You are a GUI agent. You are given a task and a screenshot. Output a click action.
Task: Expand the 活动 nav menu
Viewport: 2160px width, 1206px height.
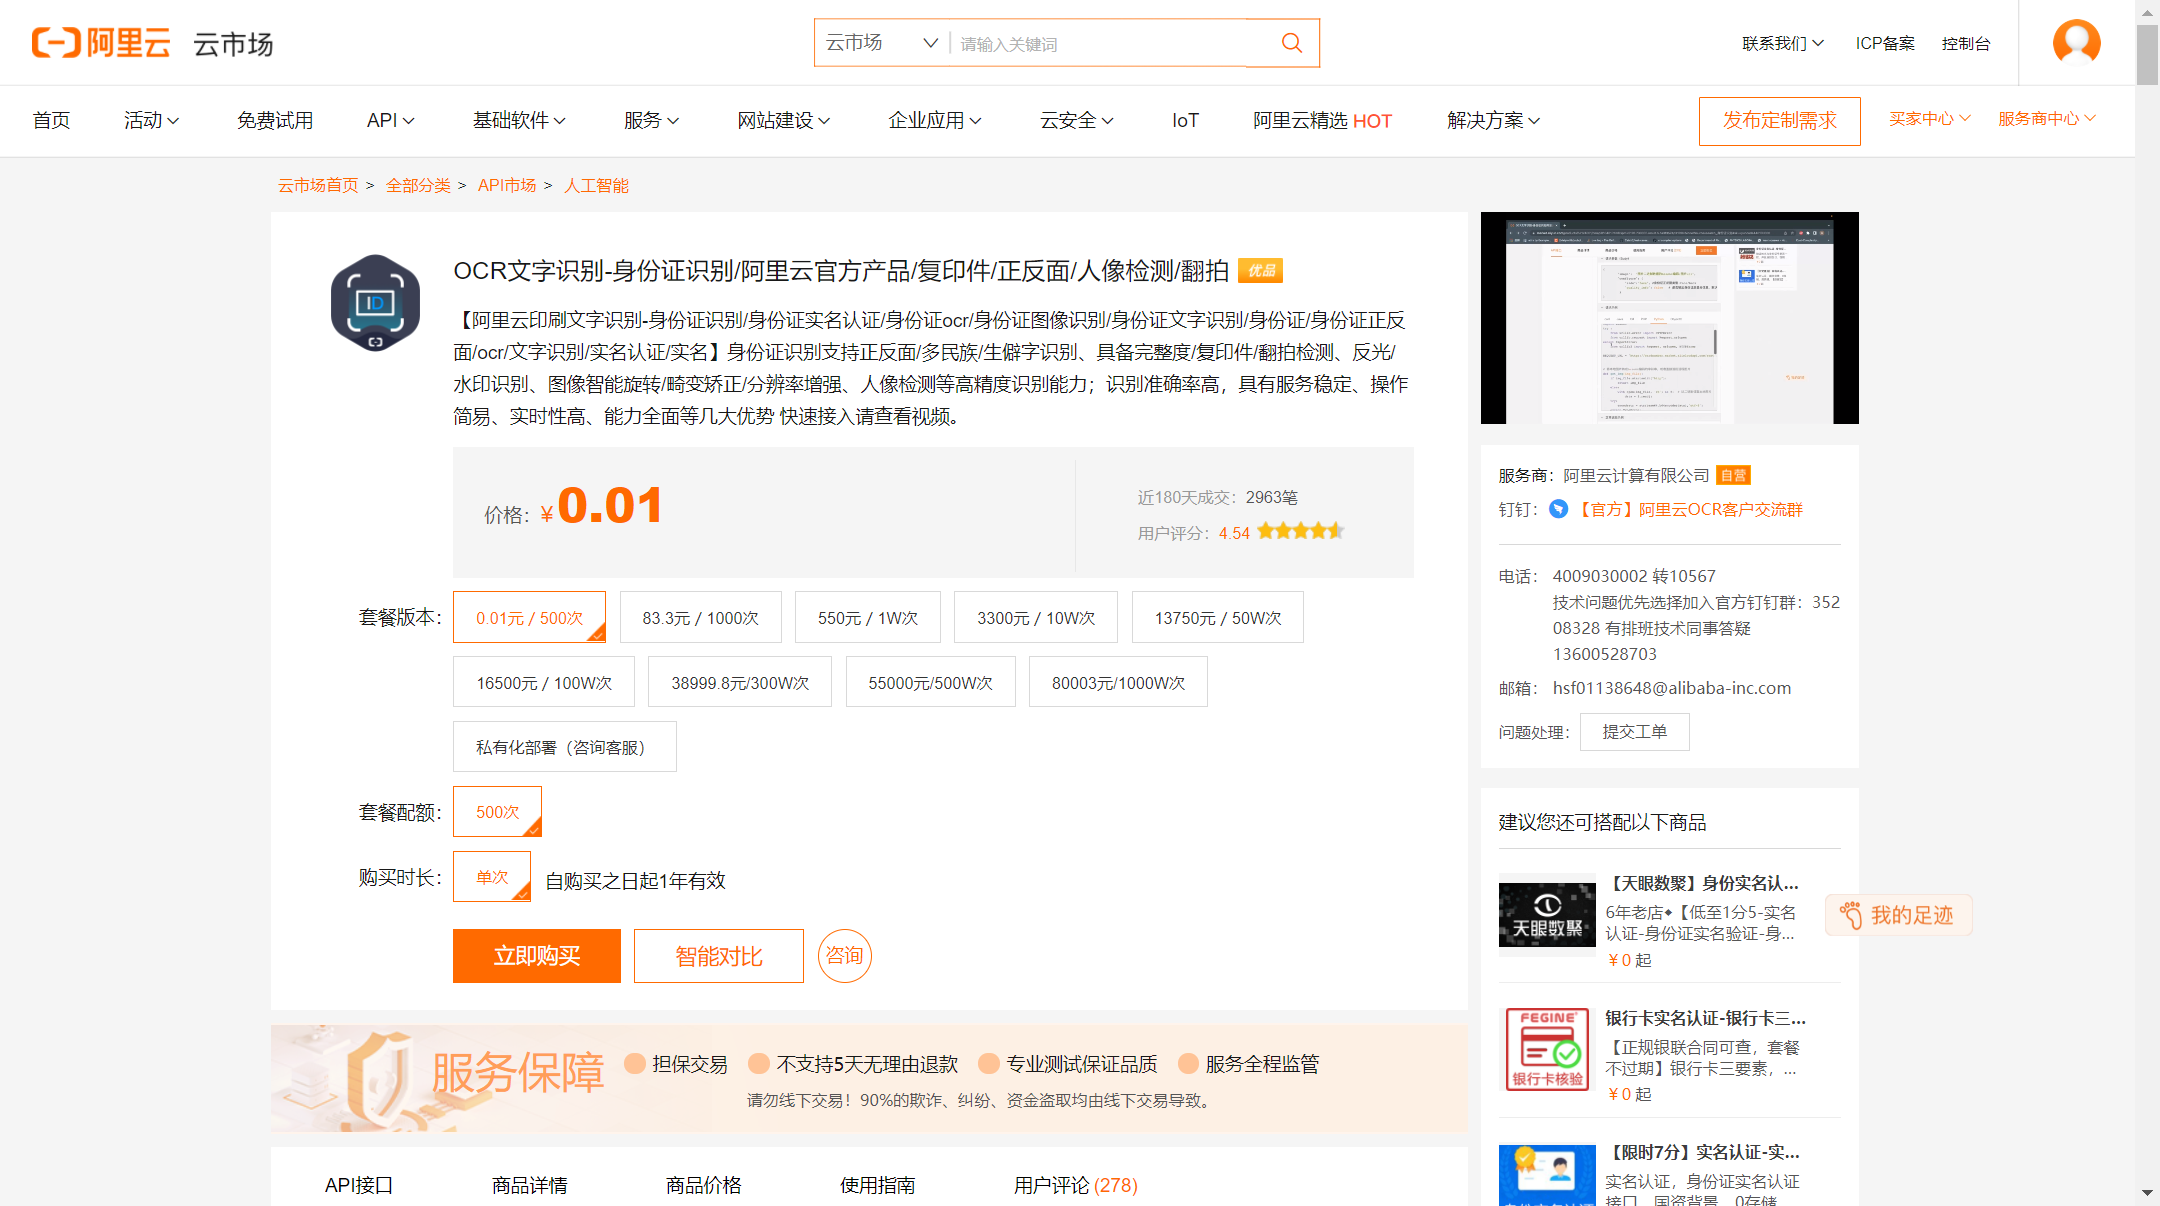[151, 120]
